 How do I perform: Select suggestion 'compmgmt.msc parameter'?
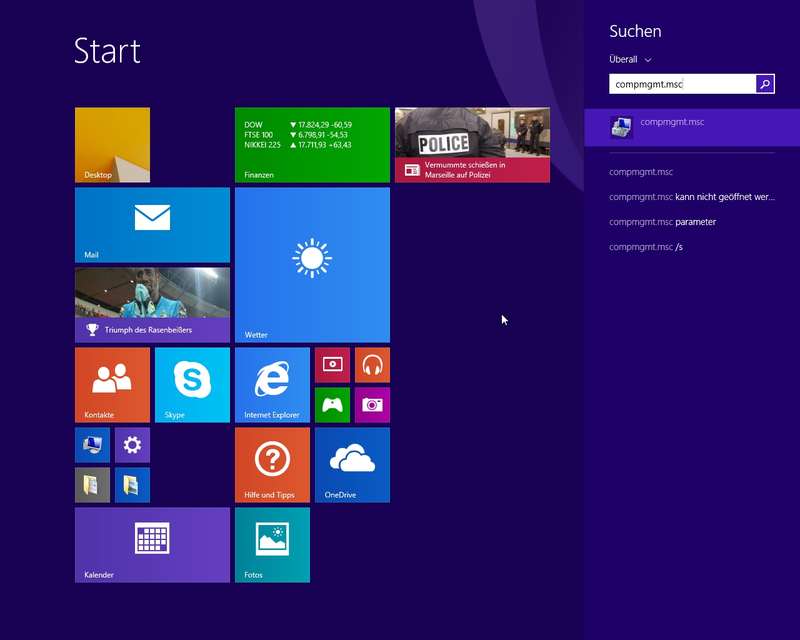[662, 222]
